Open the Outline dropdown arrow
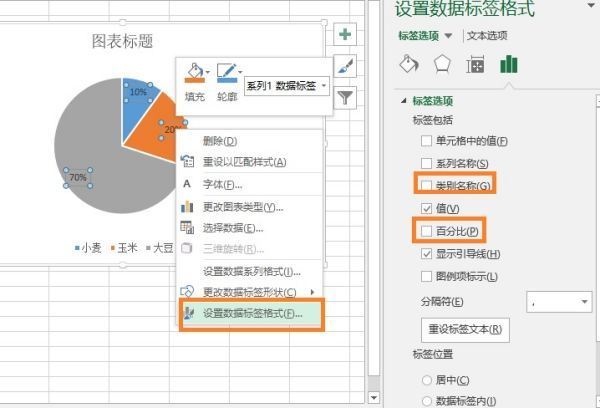 click(x=240, y=72)
